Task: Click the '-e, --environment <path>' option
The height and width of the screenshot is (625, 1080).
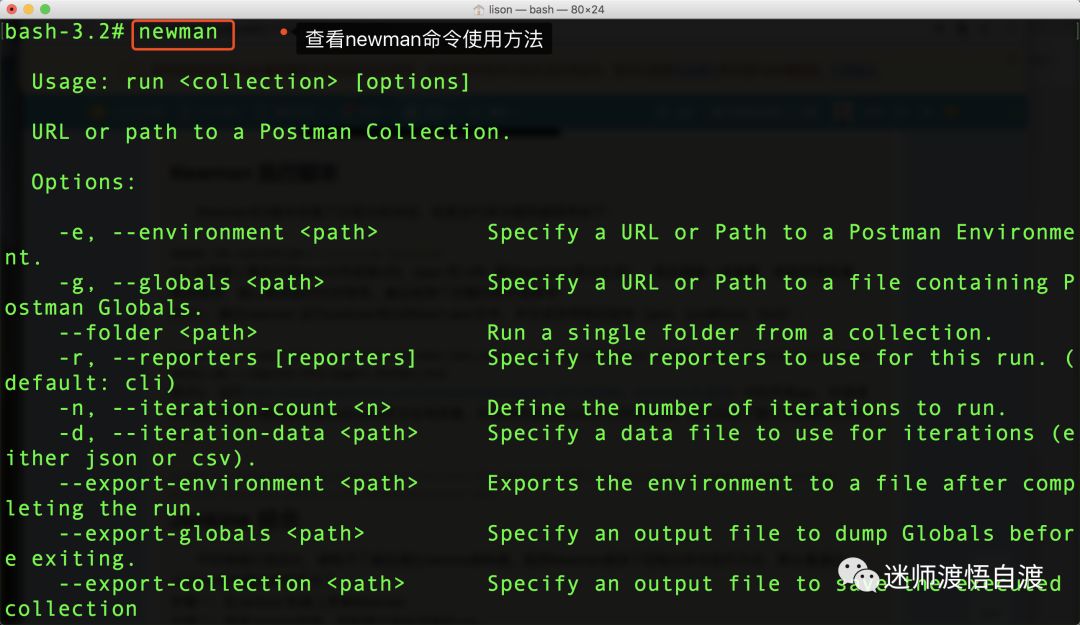Action: (x=218, y=232)
